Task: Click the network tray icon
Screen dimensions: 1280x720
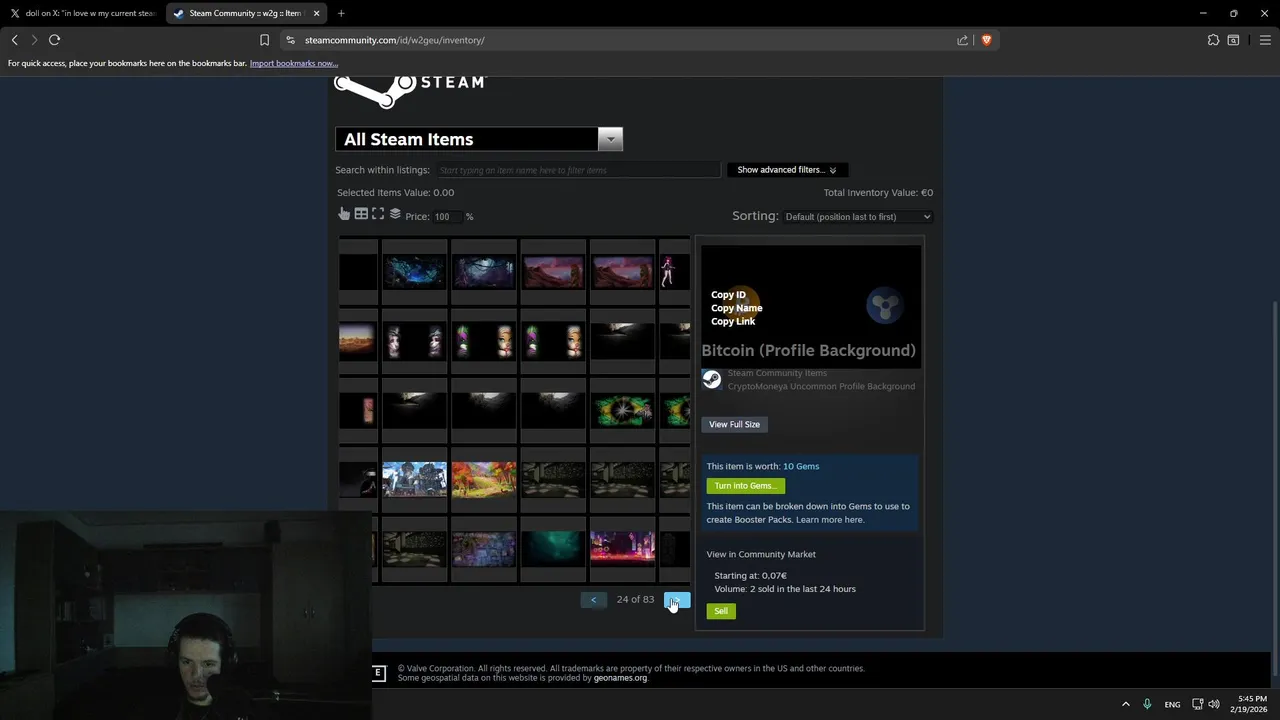Action: pos(1195,704)
